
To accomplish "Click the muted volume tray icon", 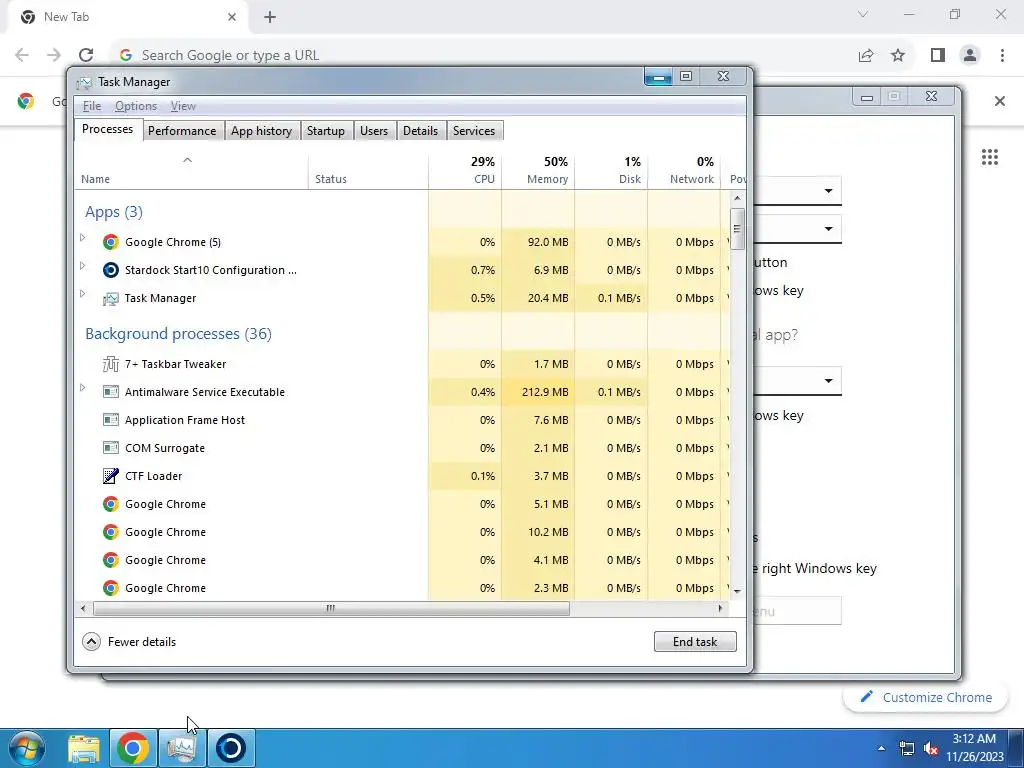I will point(931,748).
